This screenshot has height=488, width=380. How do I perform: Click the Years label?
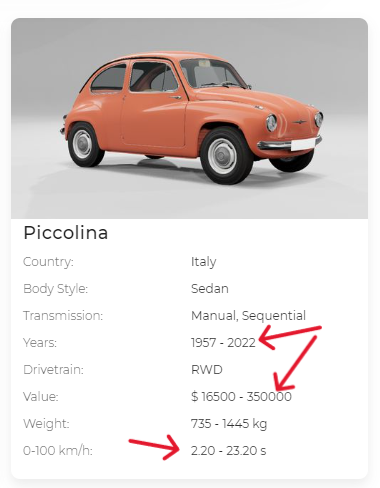40,343
